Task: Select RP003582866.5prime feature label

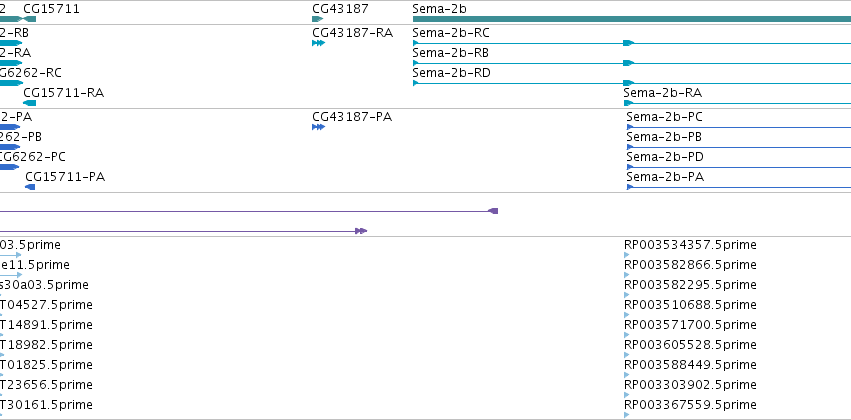Action: tap(690, 265)
